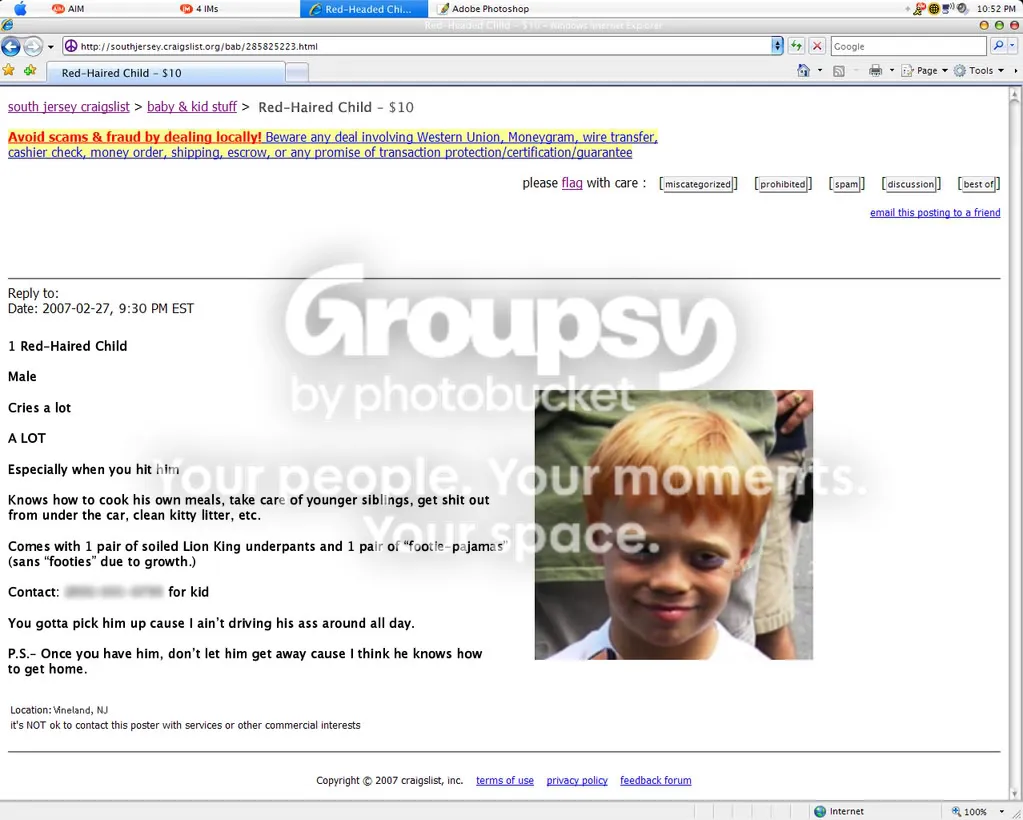Click the green Refresh arrows icon
This screenshot has width=1023, height=820.
click(x=796, y=46)
